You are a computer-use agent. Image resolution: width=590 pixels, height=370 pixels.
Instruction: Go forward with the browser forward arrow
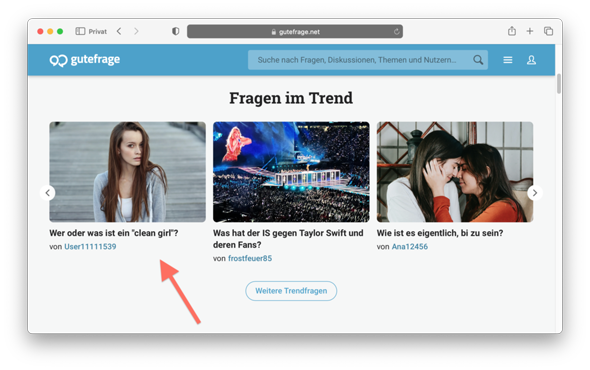(136, 31)
